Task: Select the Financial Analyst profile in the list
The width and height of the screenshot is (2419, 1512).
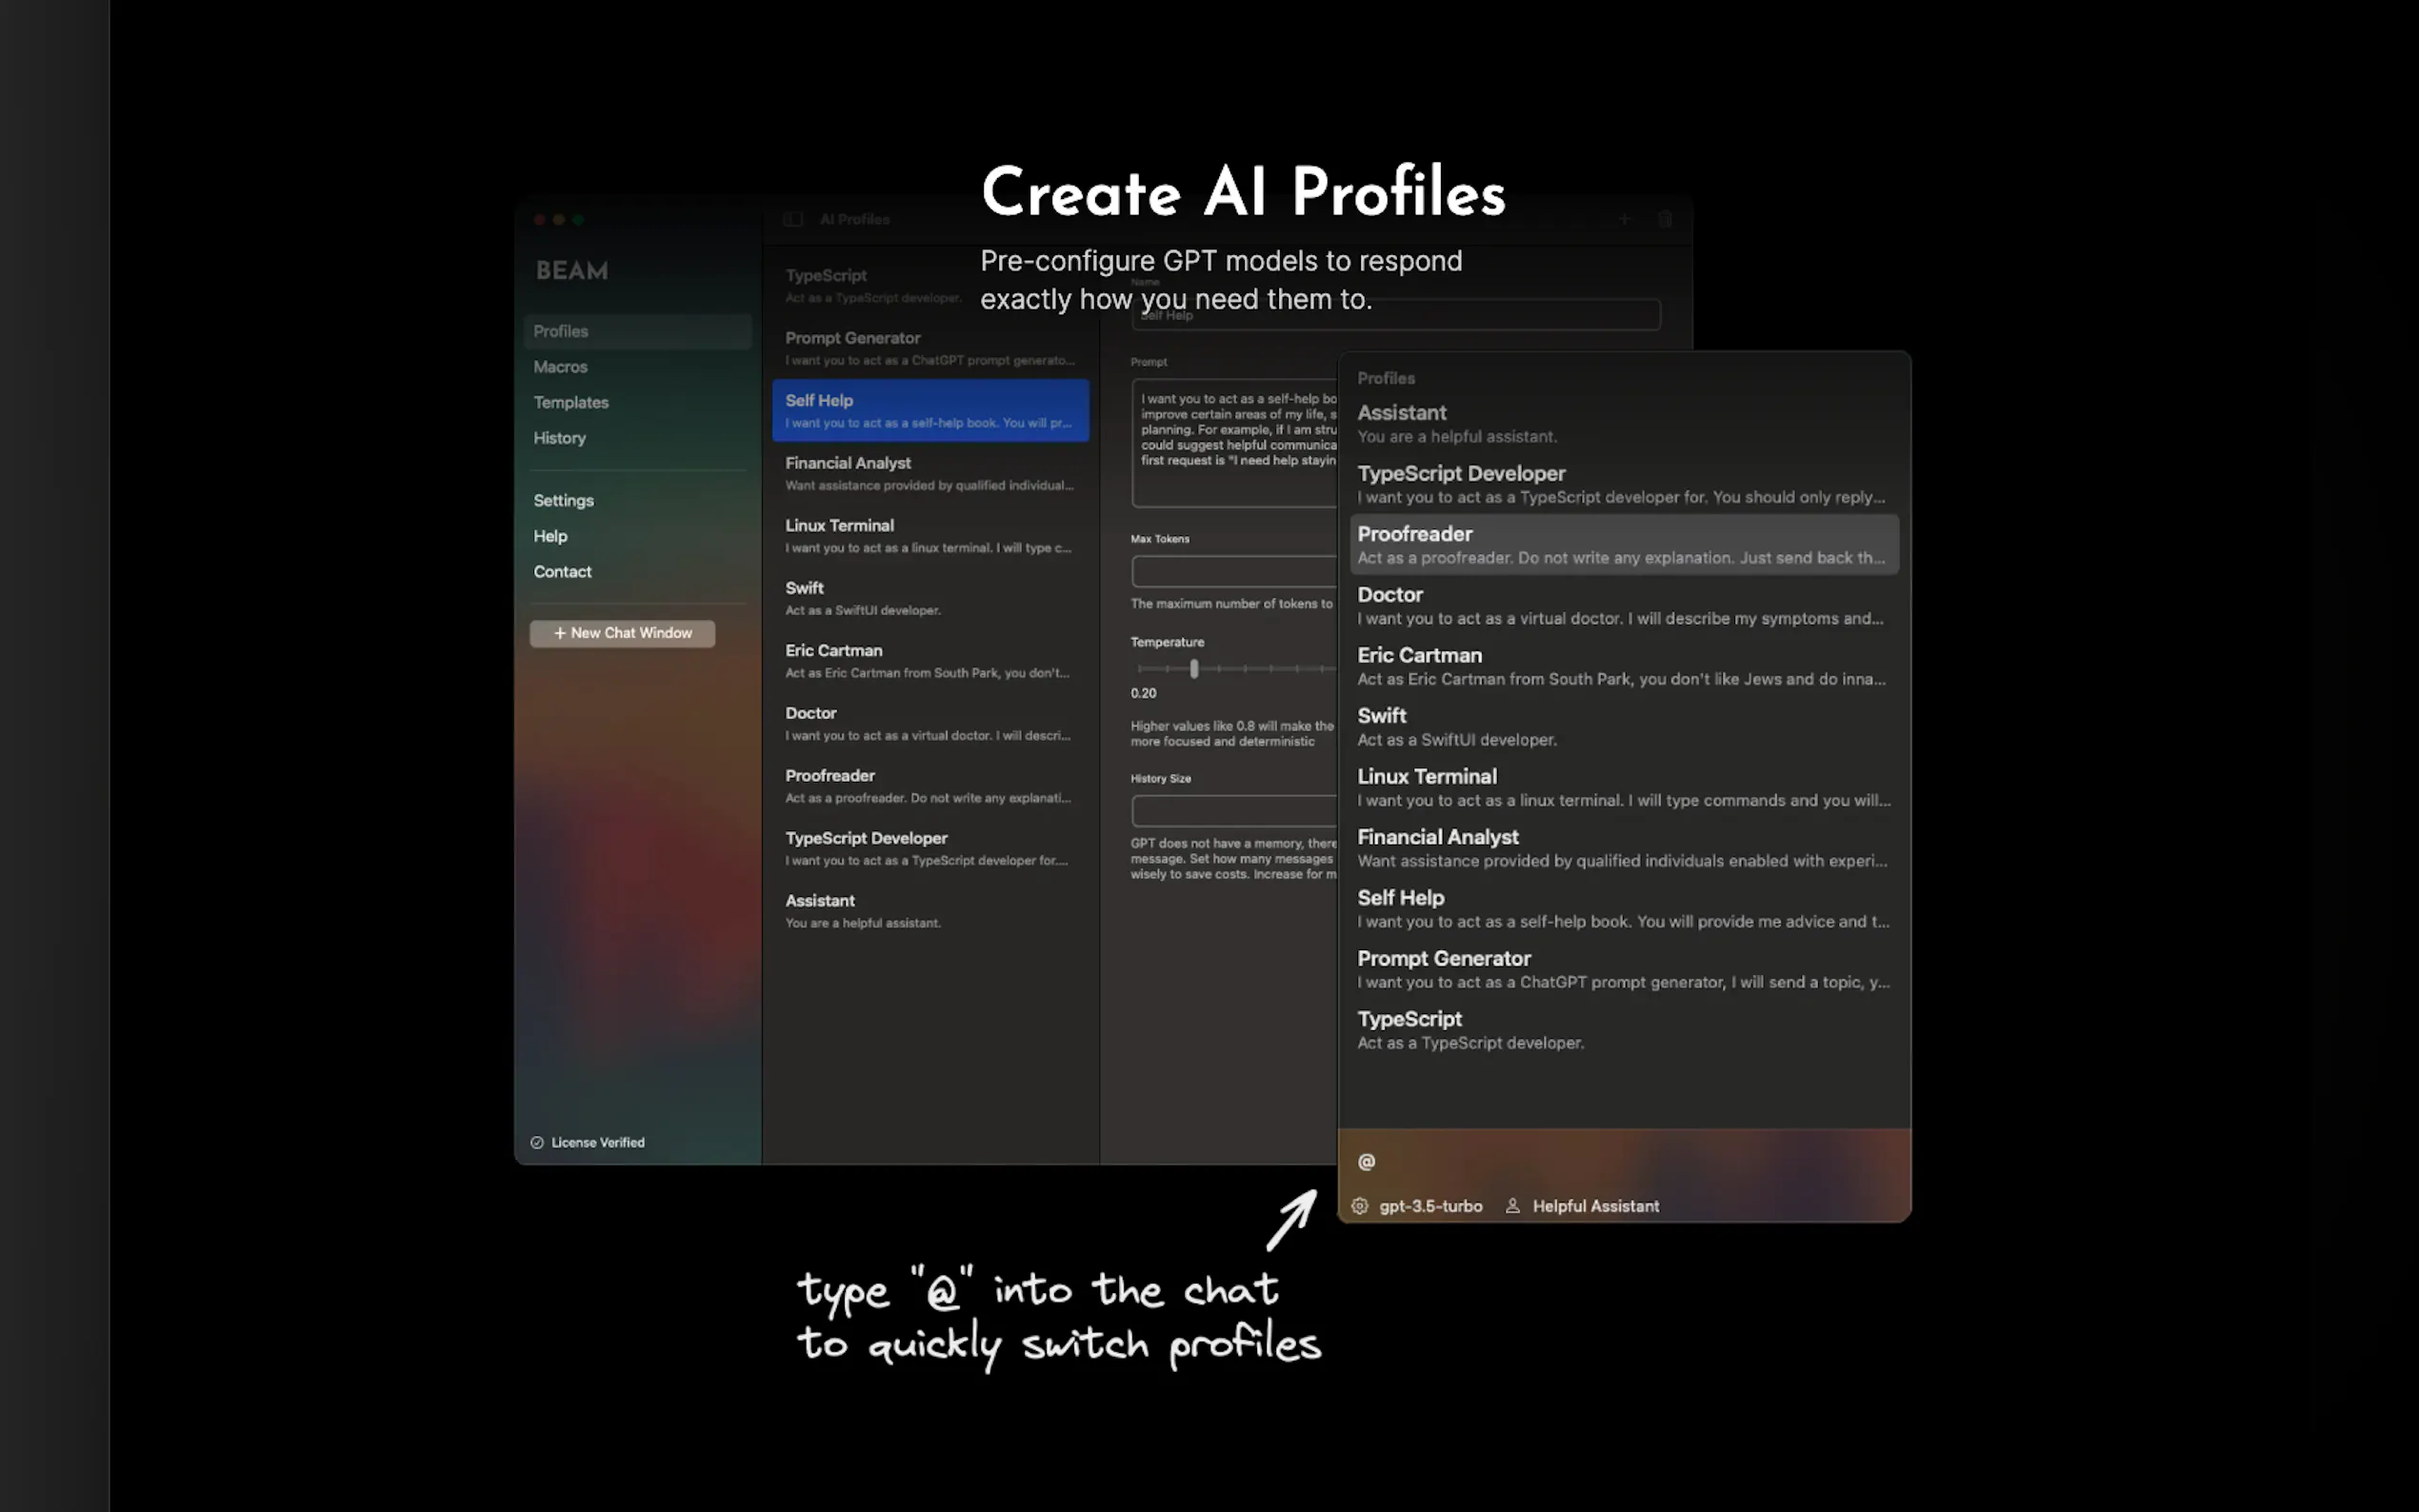Action: point(929,473)
